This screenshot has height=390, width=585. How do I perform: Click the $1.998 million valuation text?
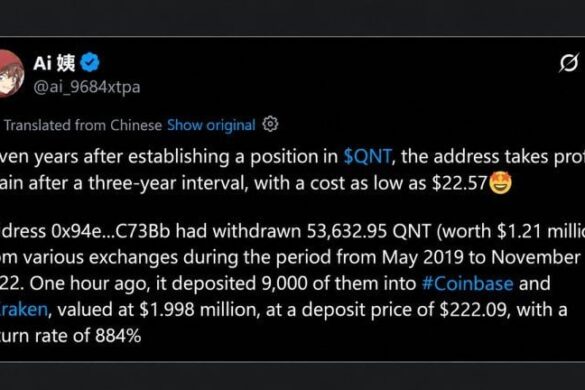[200, 310]
